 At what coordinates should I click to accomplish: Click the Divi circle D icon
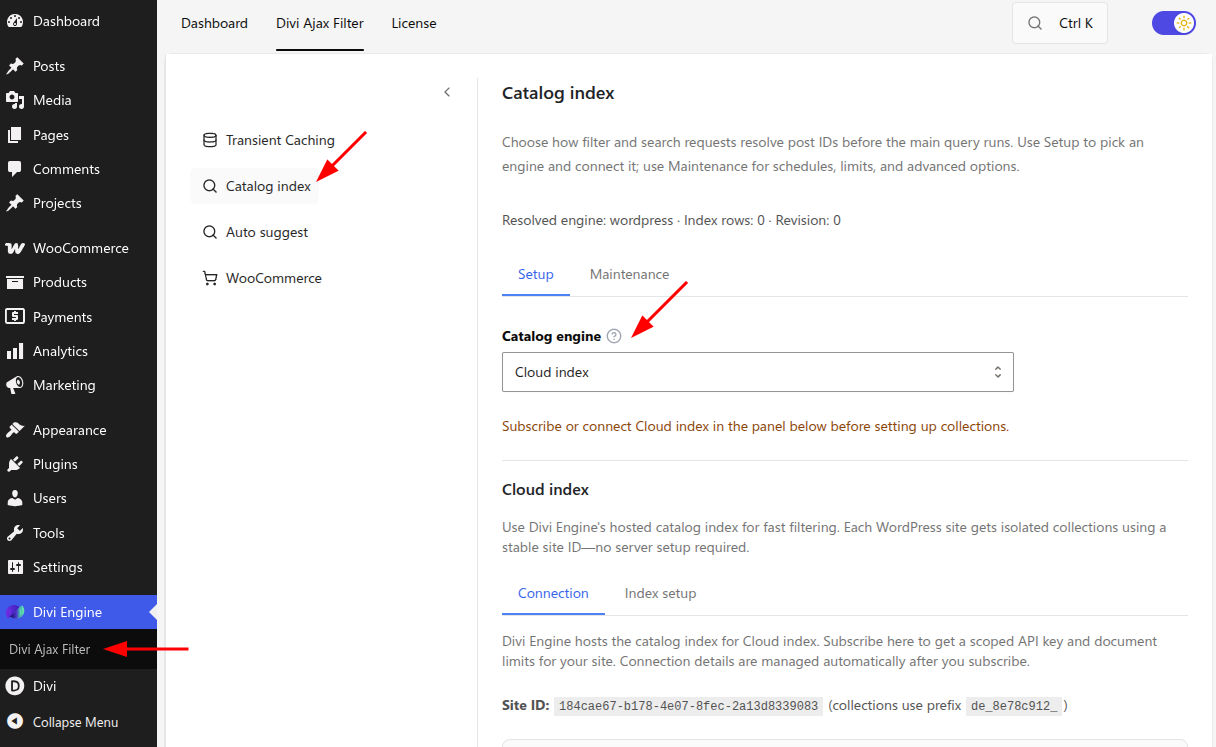(15, 686)
